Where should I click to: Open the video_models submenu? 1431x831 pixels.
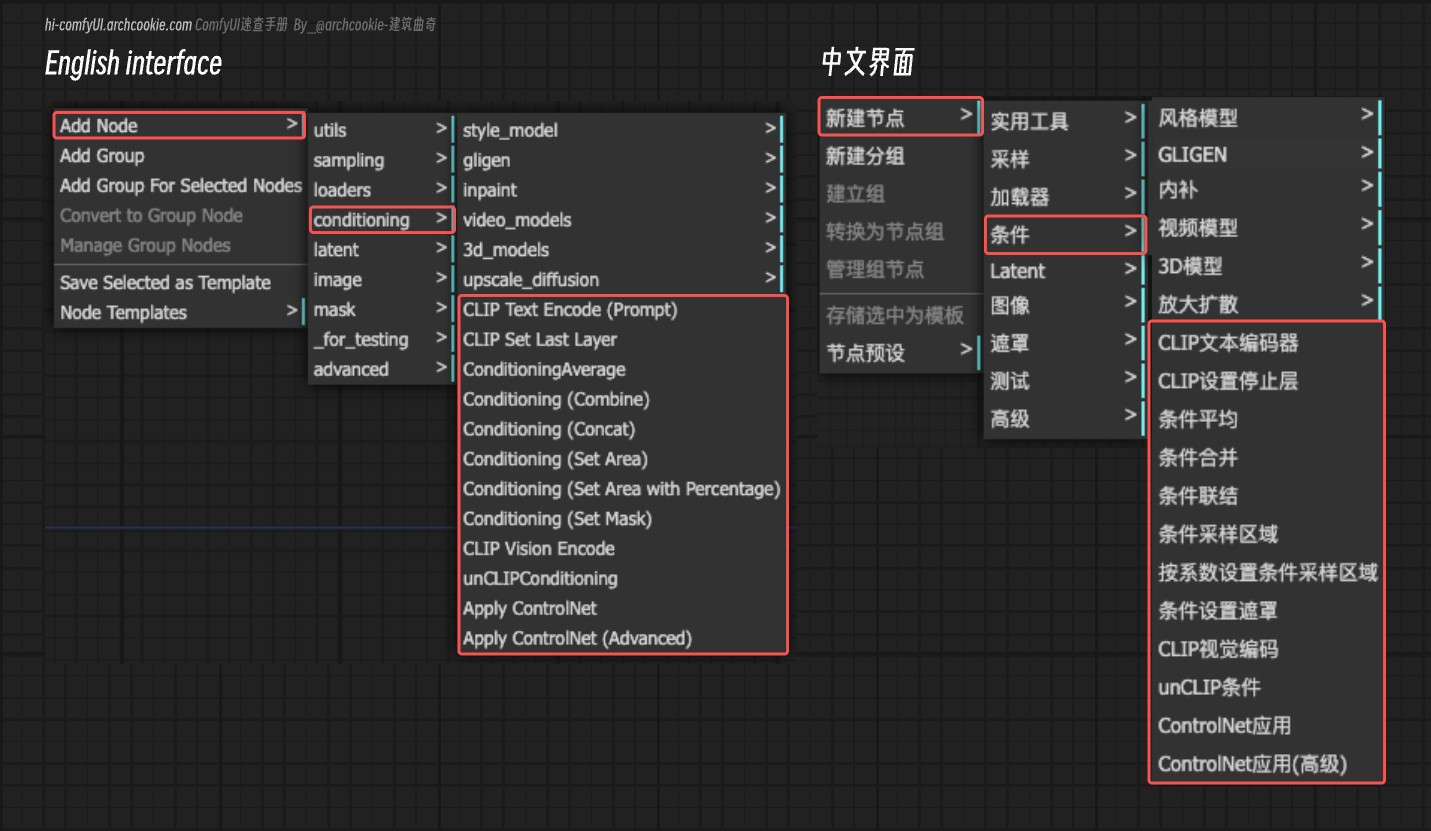pyautogui.click(x=620, y=220)
